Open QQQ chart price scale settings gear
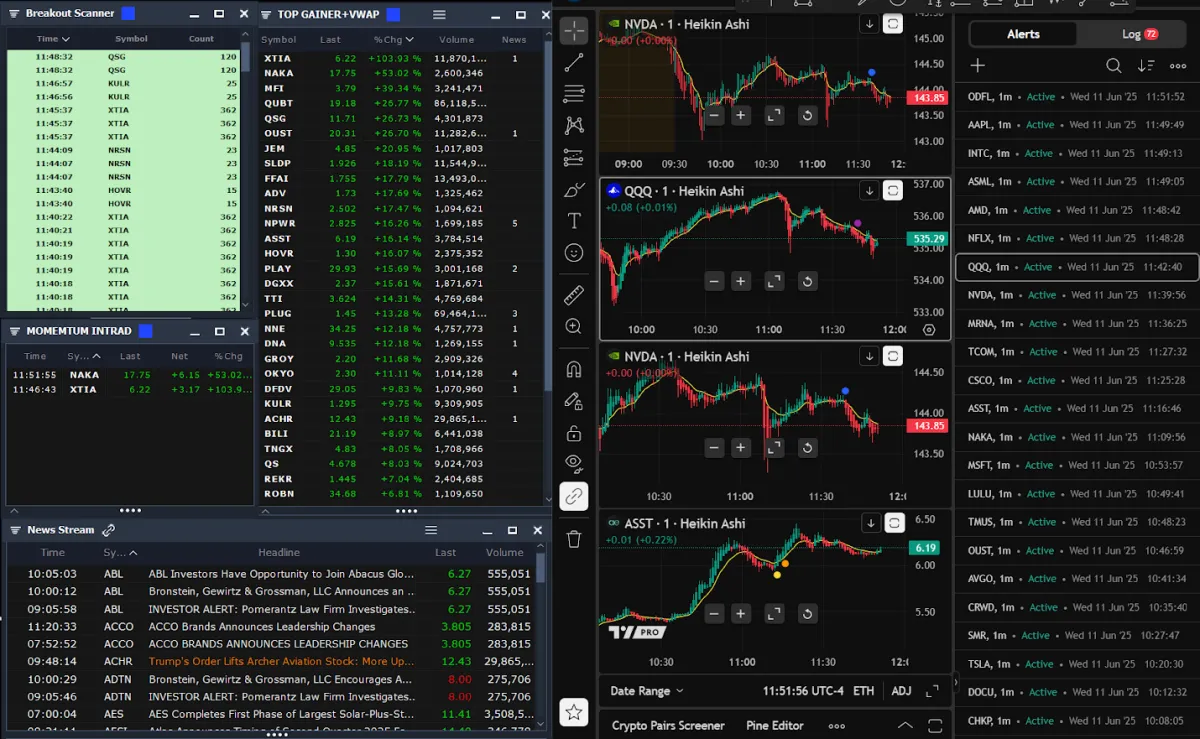 click(x=930, y=330)
